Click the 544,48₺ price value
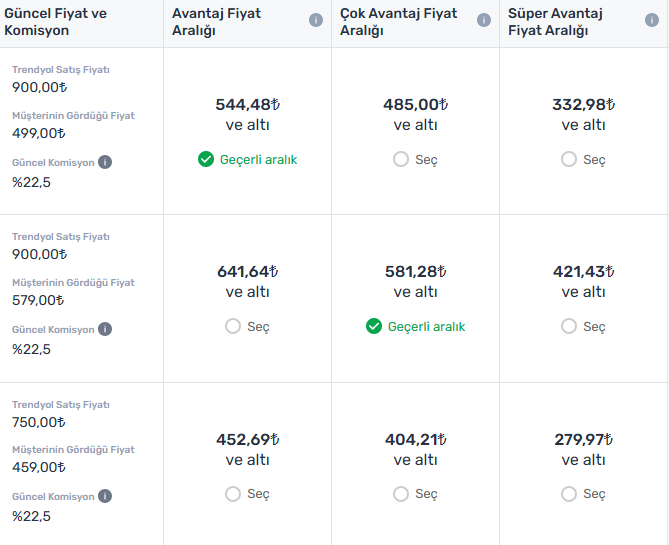The image size is (669, 545). (x=247, y=105)
